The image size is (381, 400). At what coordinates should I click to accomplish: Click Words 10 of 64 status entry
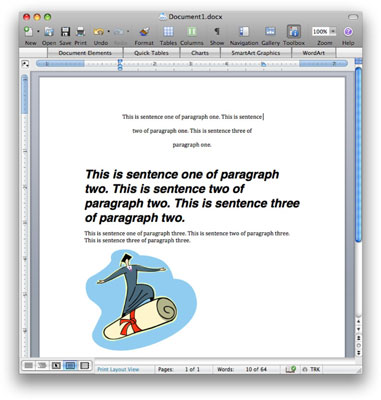[242, 369]
